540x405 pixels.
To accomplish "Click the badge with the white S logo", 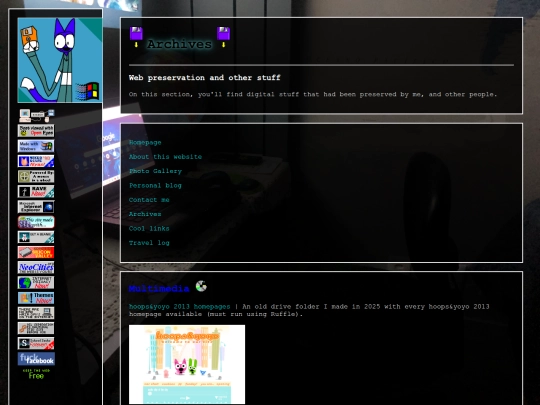I will click(x=36, y=343).
